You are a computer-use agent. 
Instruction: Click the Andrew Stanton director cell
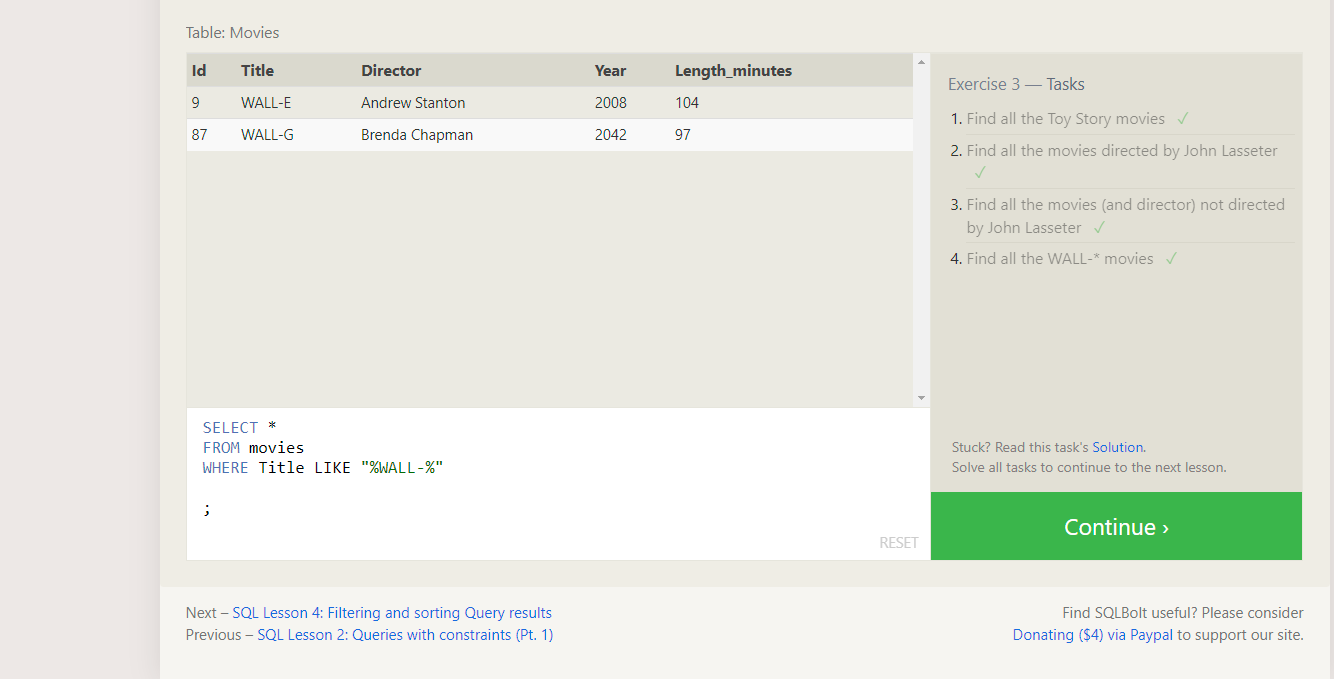413,103
